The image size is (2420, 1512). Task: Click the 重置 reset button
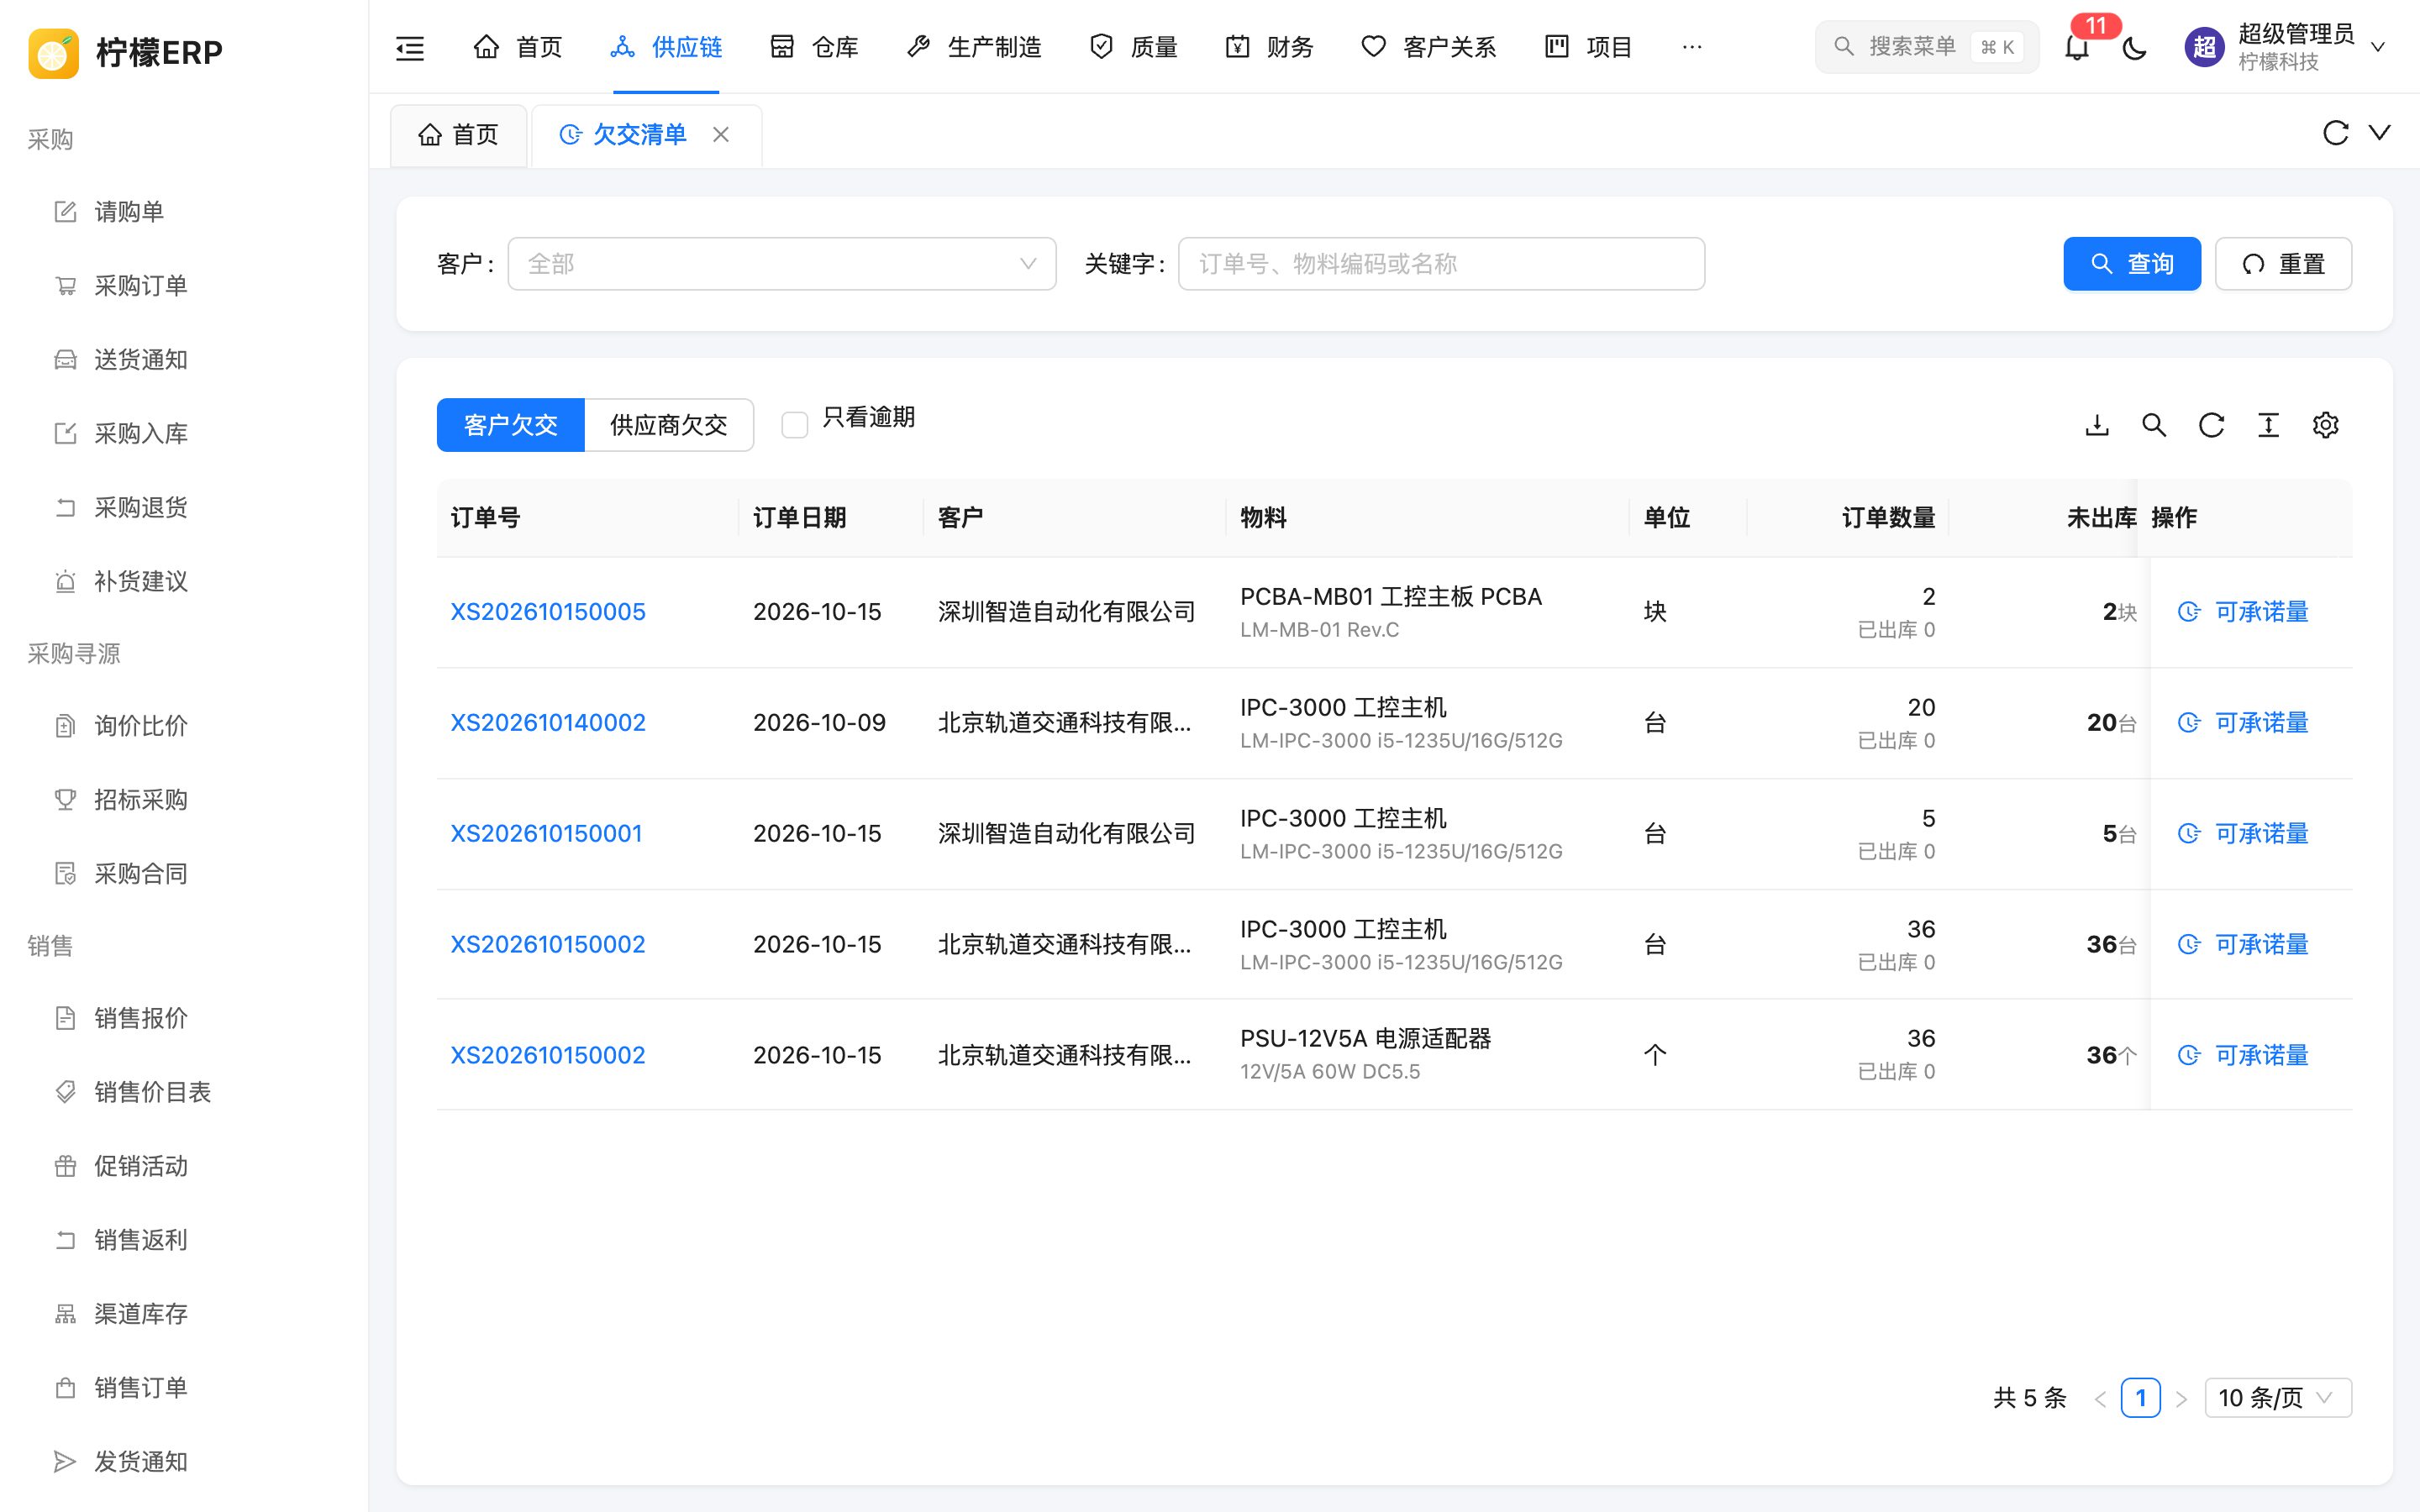2283,264
